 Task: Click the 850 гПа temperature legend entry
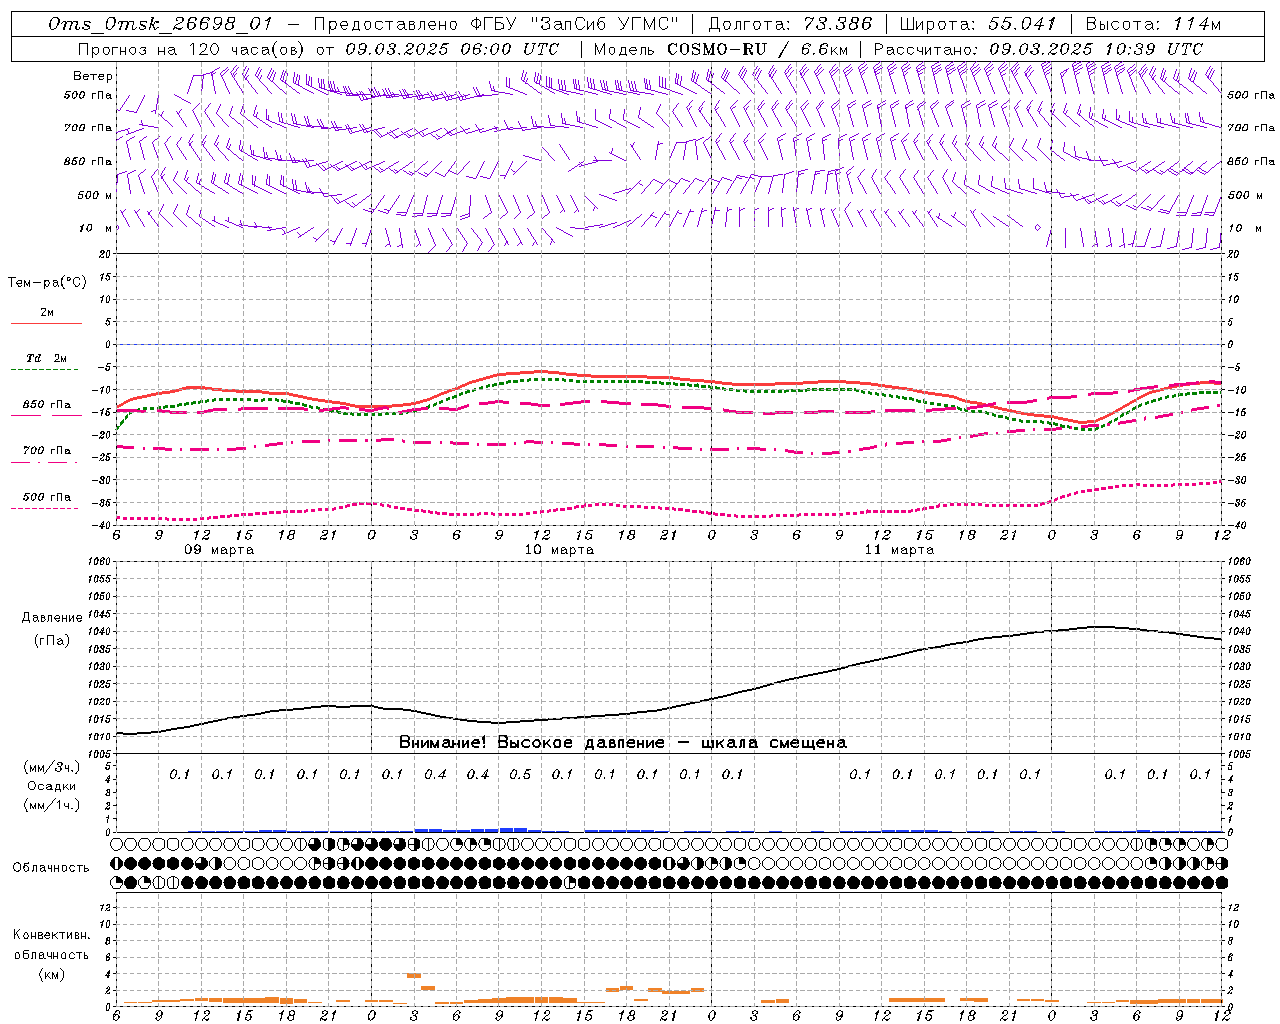coord(47,405)
